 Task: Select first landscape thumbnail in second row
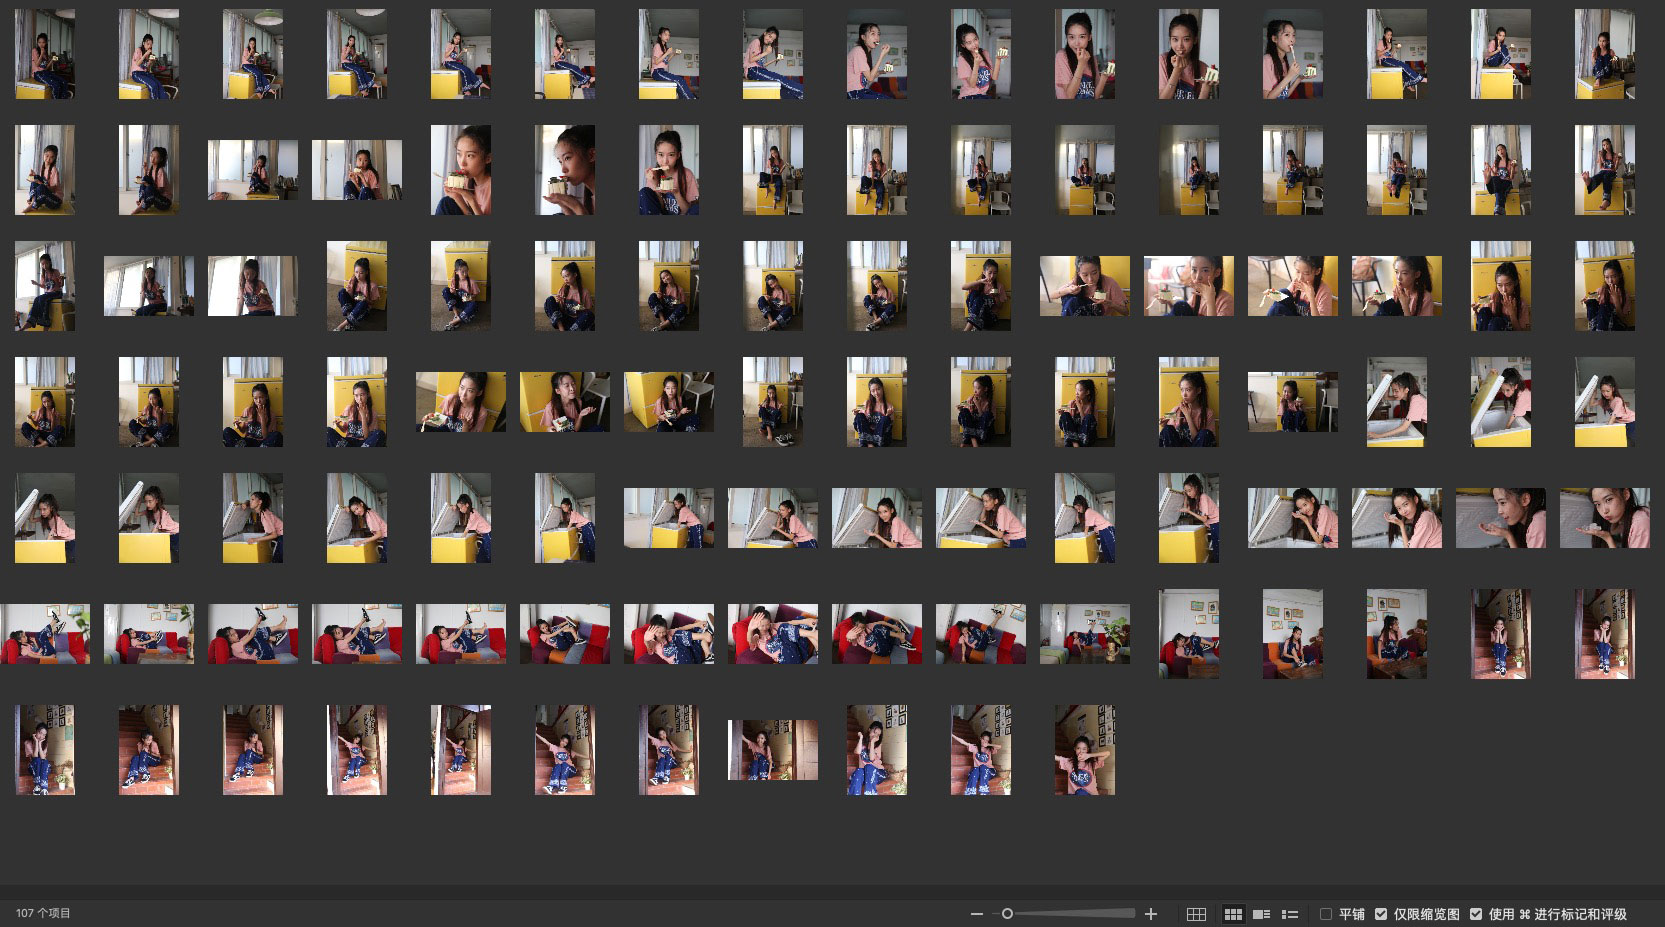(x=252, y=170)
